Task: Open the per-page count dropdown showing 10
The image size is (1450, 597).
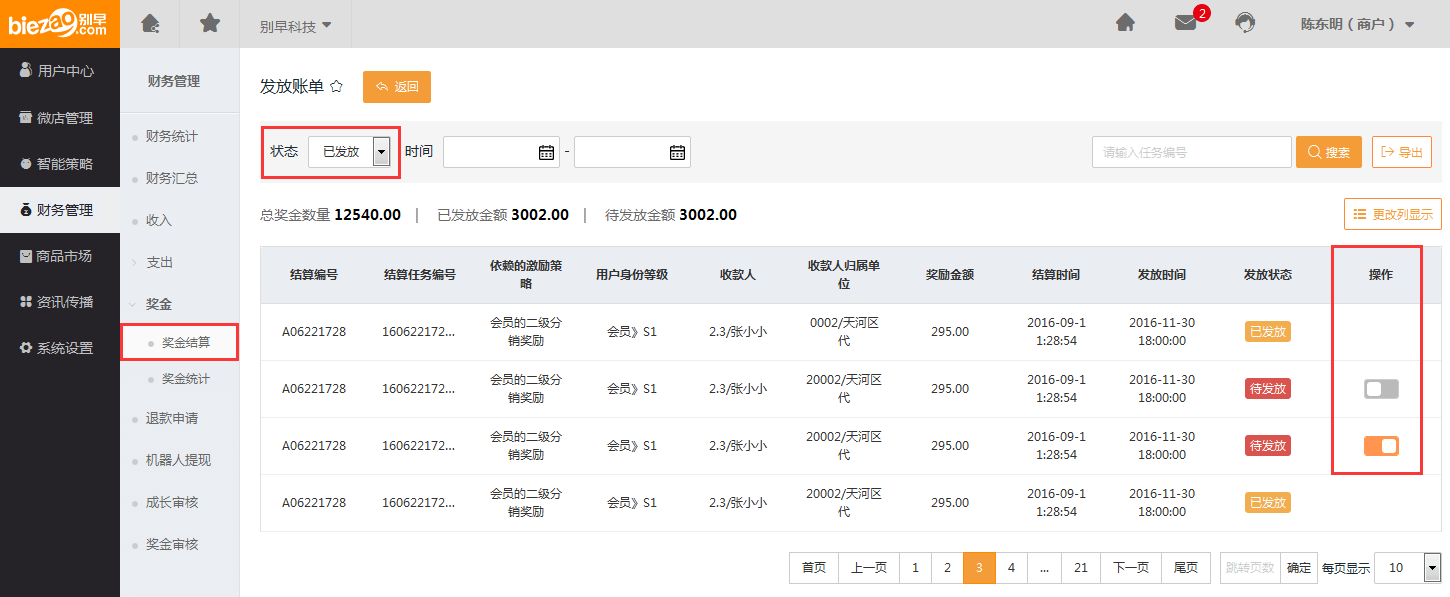Action: click(1407, 567)
